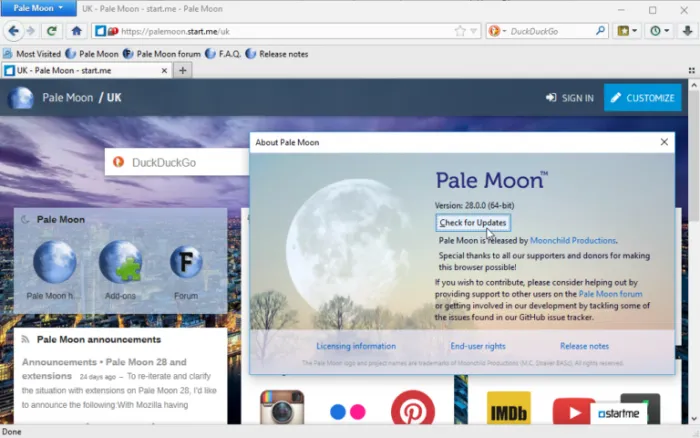Close the About Pale Moon dialog
Viewport: 700px width, 438px height.
coord(664,142)
